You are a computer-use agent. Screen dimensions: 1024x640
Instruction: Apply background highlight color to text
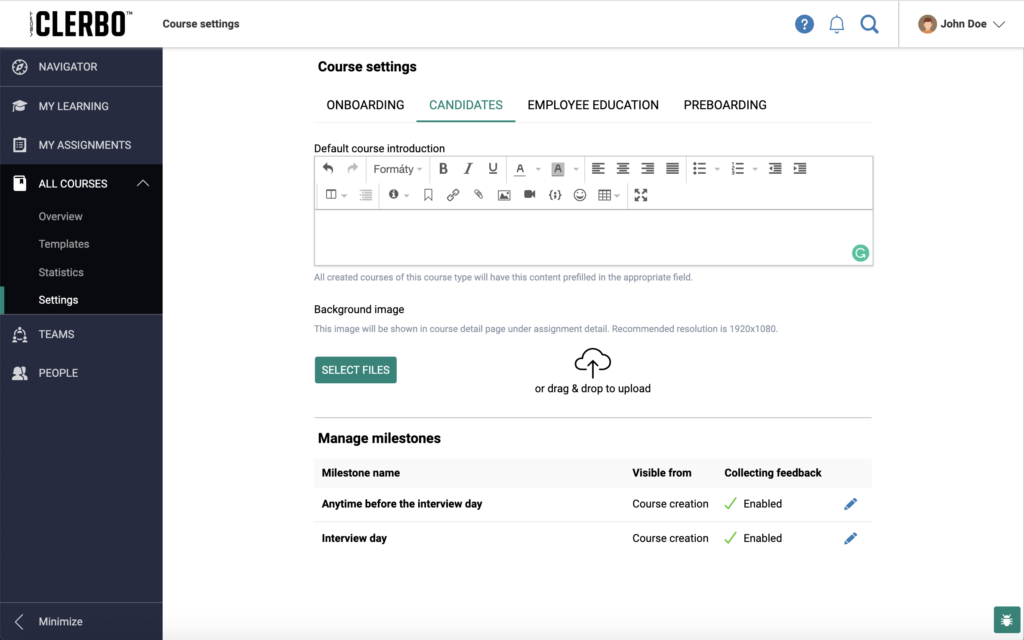pos(558,169)
